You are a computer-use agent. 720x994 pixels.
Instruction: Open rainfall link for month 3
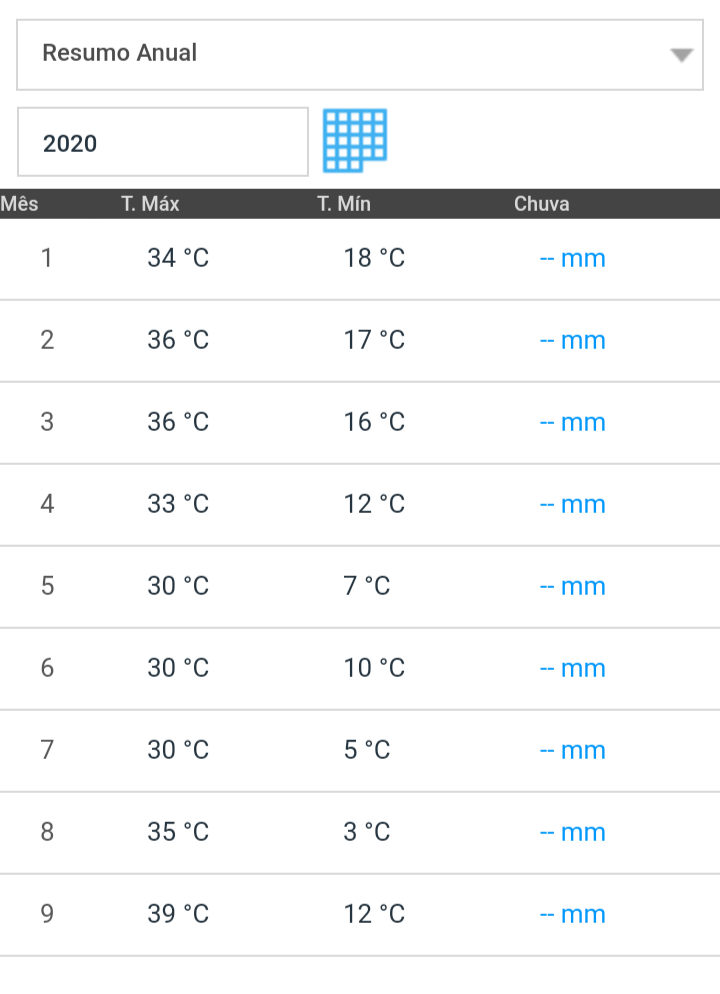click(572, 422)
